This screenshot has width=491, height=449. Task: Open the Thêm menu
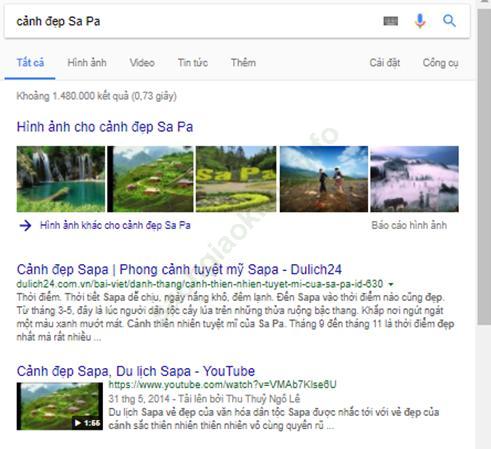pos(243,63)
